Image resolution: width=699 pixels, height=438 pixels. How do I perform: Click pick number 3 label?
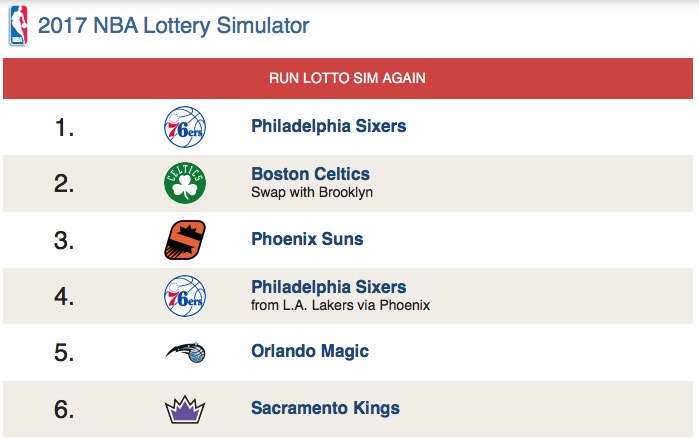(65, 240)
